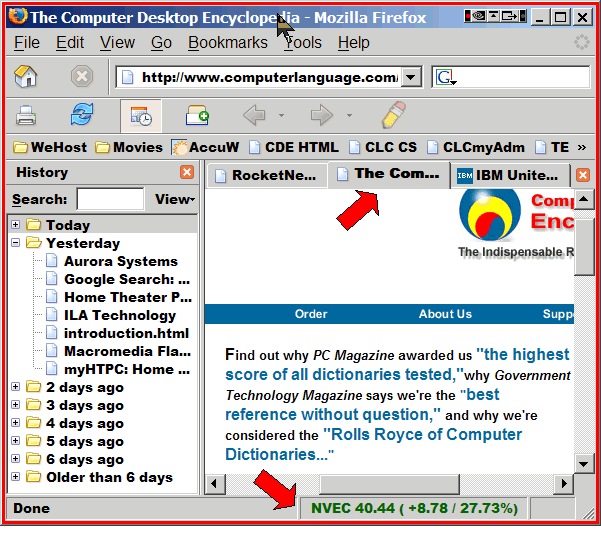Open the WeHost bookmarks folder
The width and height of the screenshot is (601, 540).
[50, 147]
